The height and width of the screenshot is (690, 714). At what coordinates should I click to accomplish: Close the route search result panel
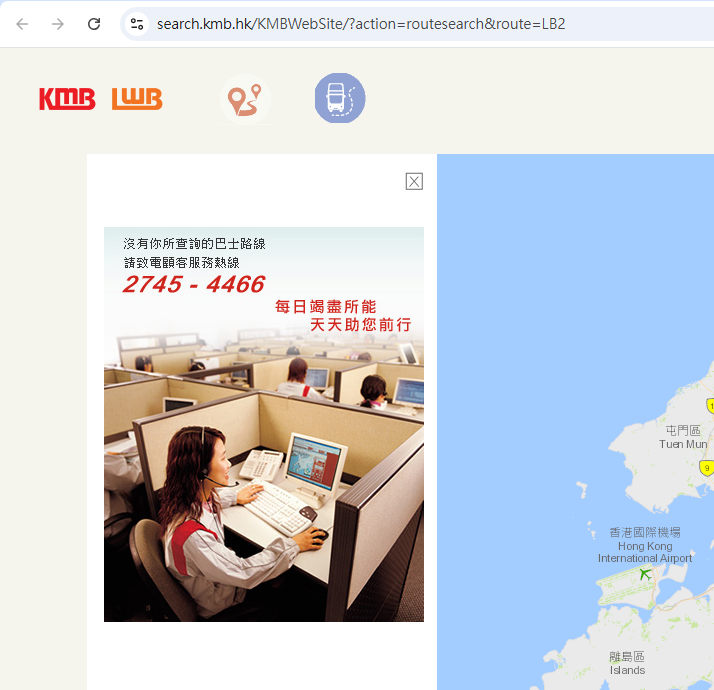[x=414, y=181]
